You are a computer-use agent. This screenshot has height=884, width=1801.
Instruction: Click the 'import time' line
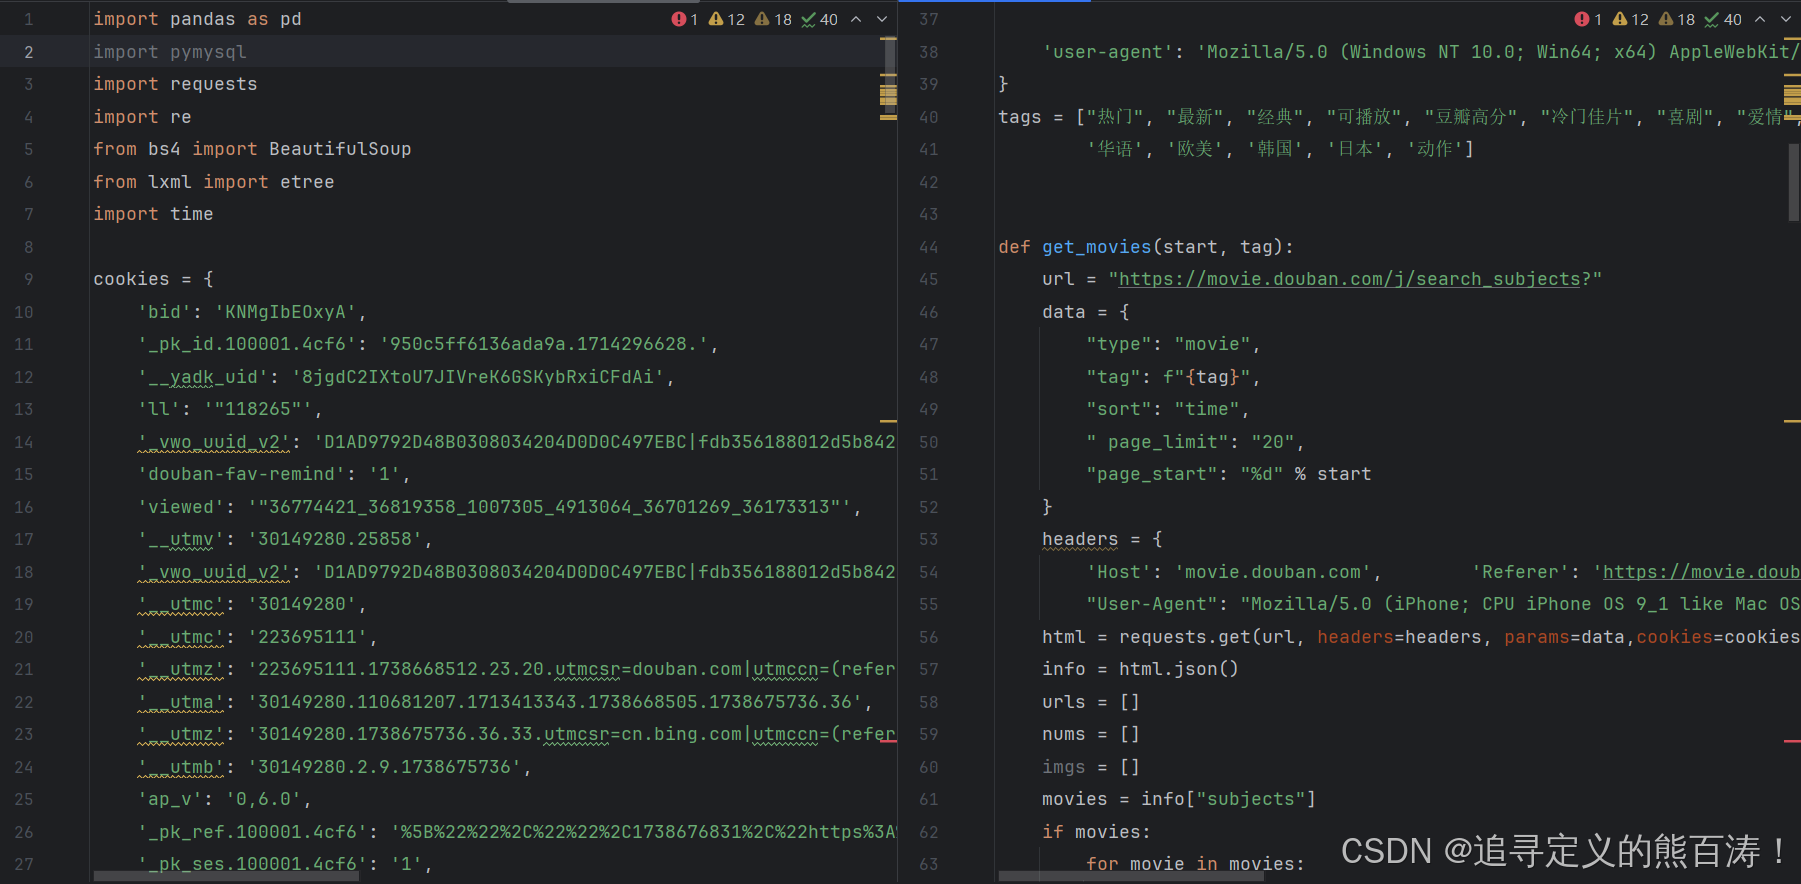tap(153, 214)
